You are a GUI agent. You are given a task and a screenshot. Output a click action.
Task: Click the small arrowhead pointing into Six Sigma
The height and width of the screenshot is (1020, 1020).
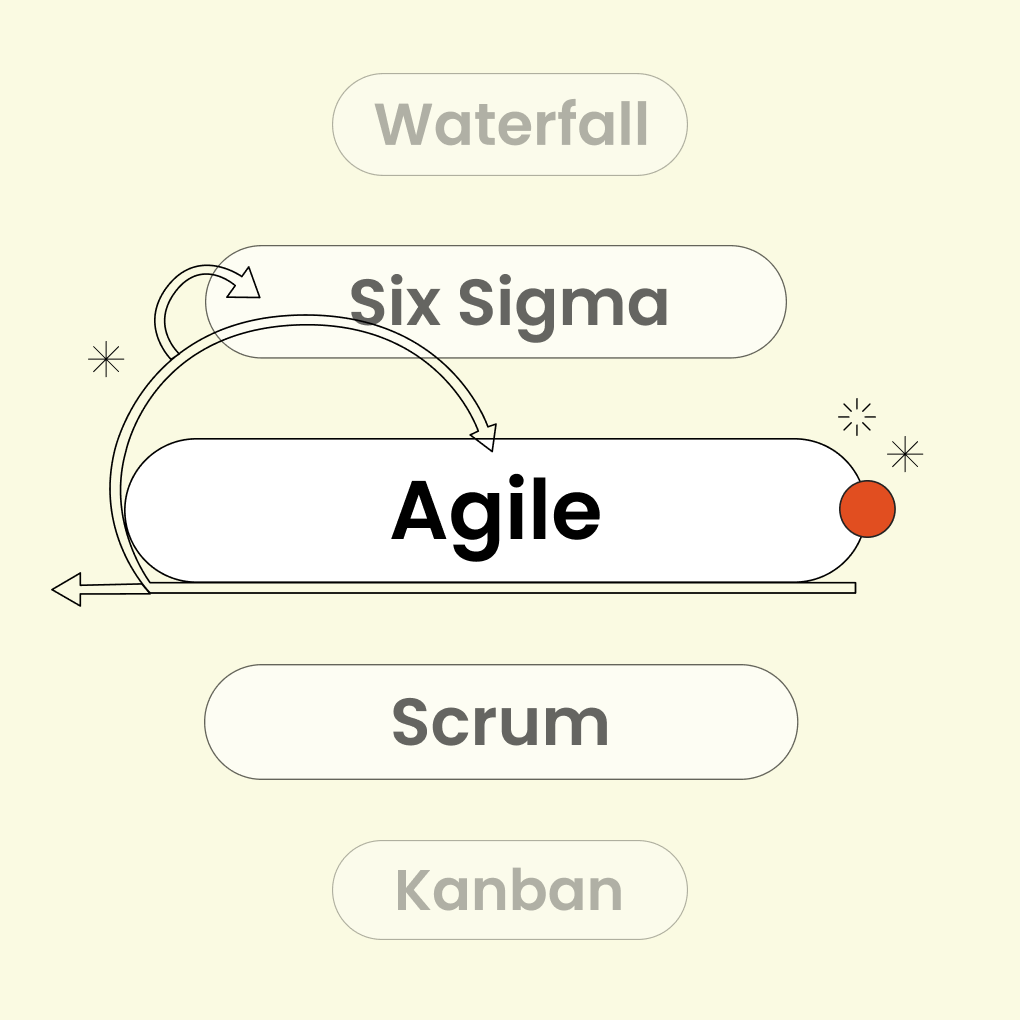pos(244,284)
